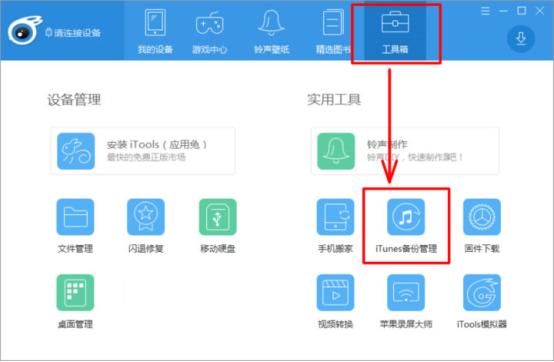Go to the 精选图书 tab
The image size is (554, 362).
point(333,31)
